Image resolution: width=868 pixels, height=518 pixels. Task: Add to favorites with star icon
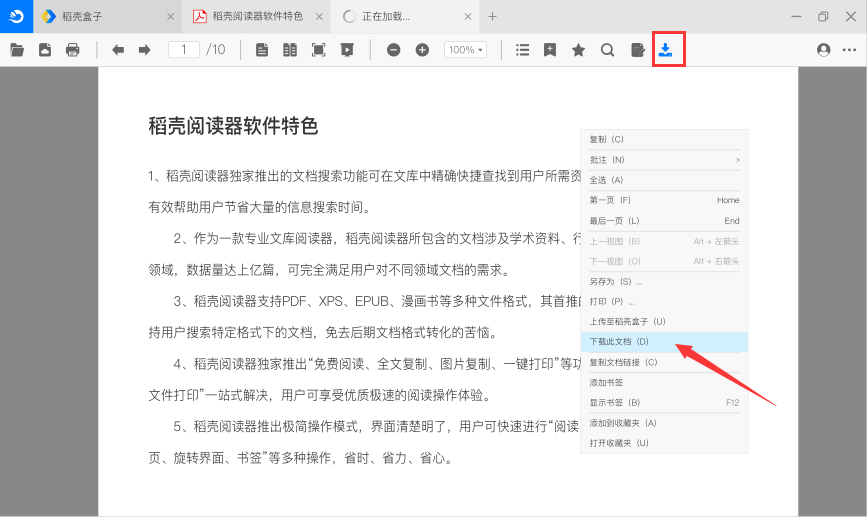click(x=578, y=50)
